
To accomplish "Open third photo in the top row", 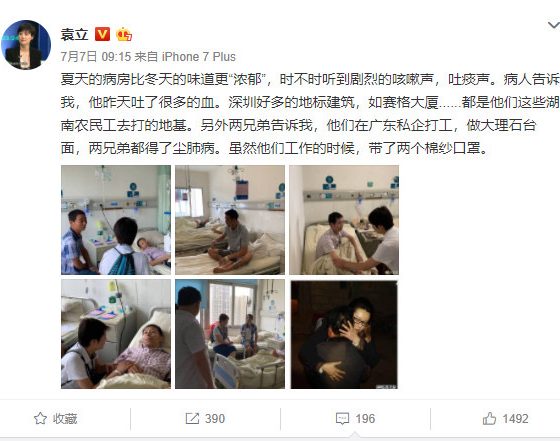I will pyautogui.click(x=344, y=220).
